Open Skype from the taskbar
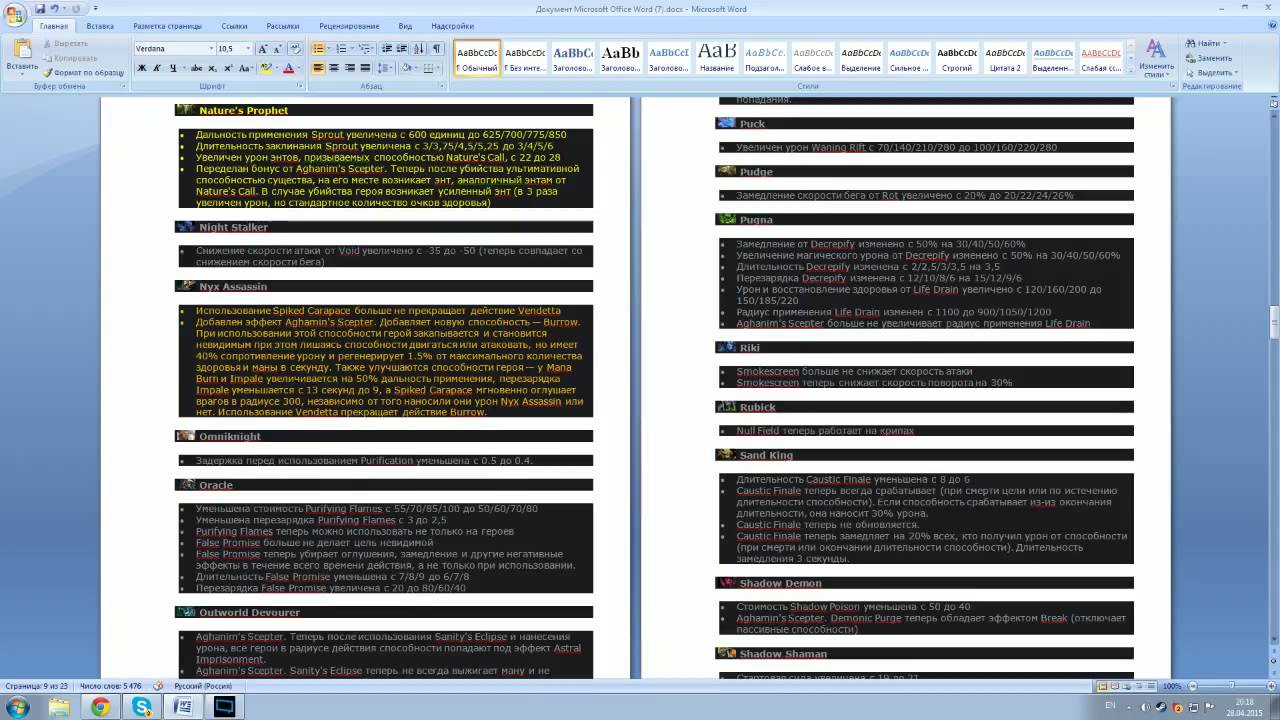This screenshot has height=720, width=1280. [142, 707]
